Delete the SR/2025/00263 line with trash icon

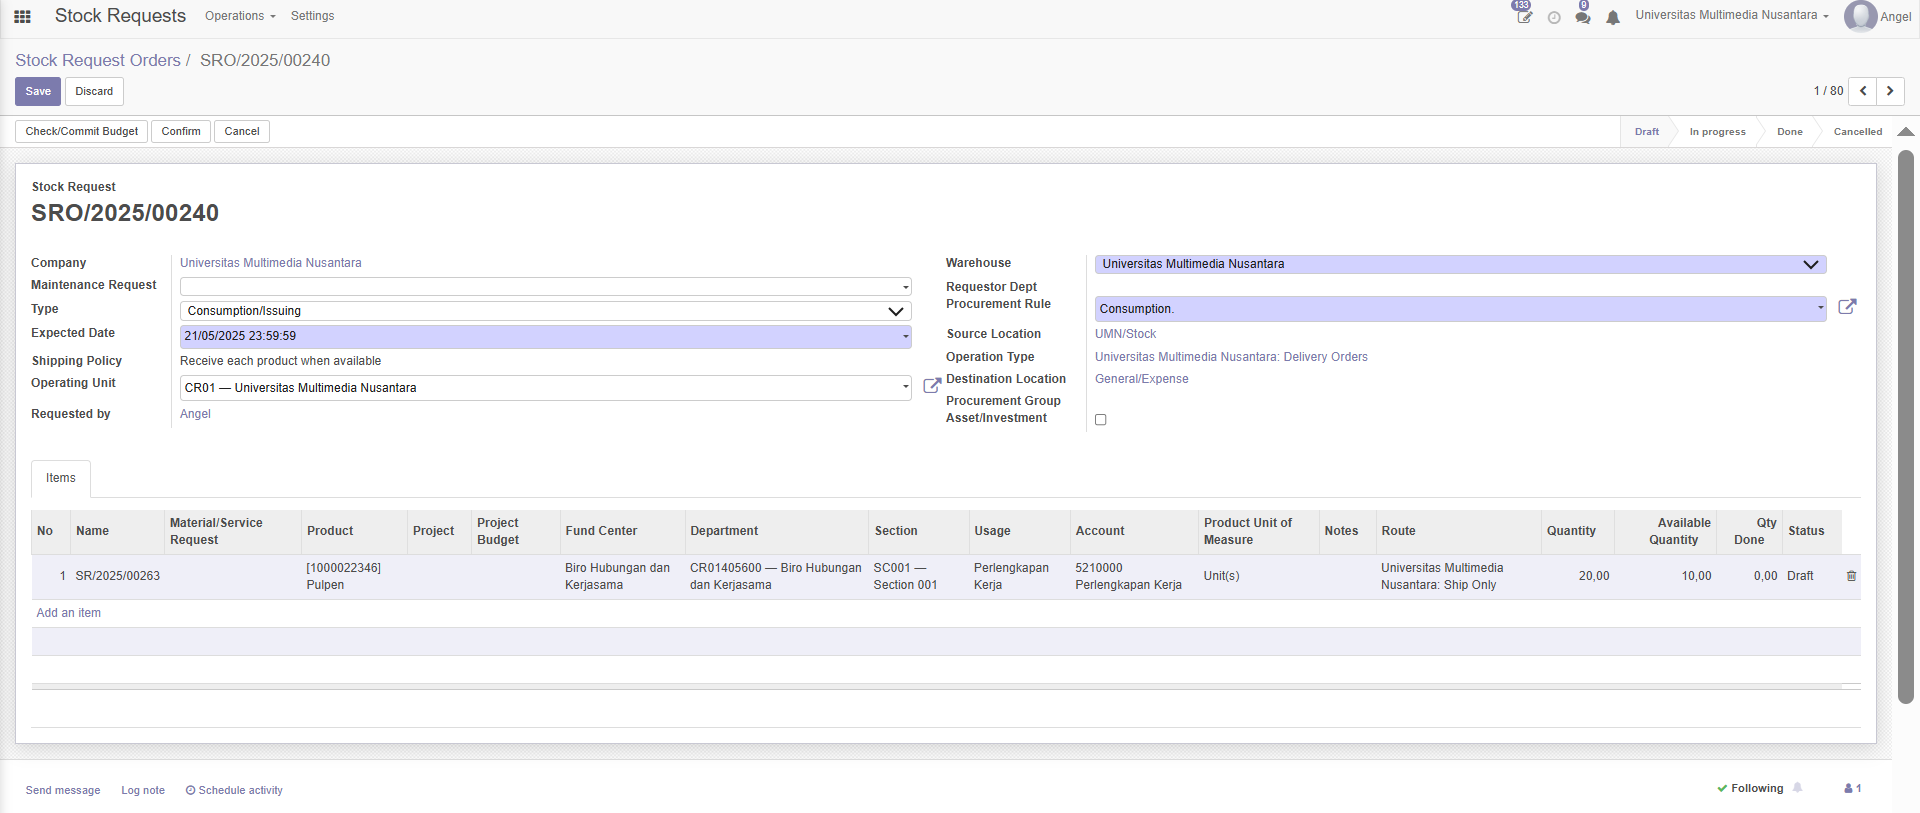[x=1851, y=576]
